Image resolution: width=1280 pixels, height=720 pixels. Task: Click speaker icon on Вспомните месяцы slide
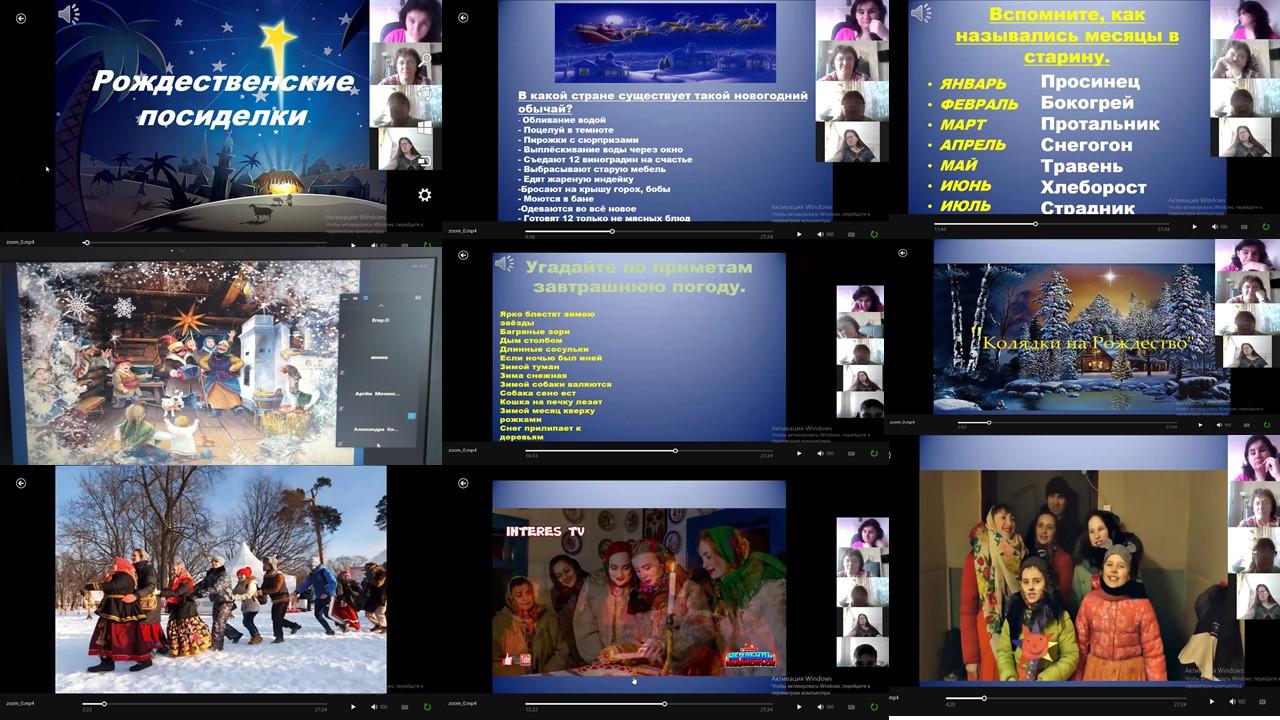click(921, 13)
